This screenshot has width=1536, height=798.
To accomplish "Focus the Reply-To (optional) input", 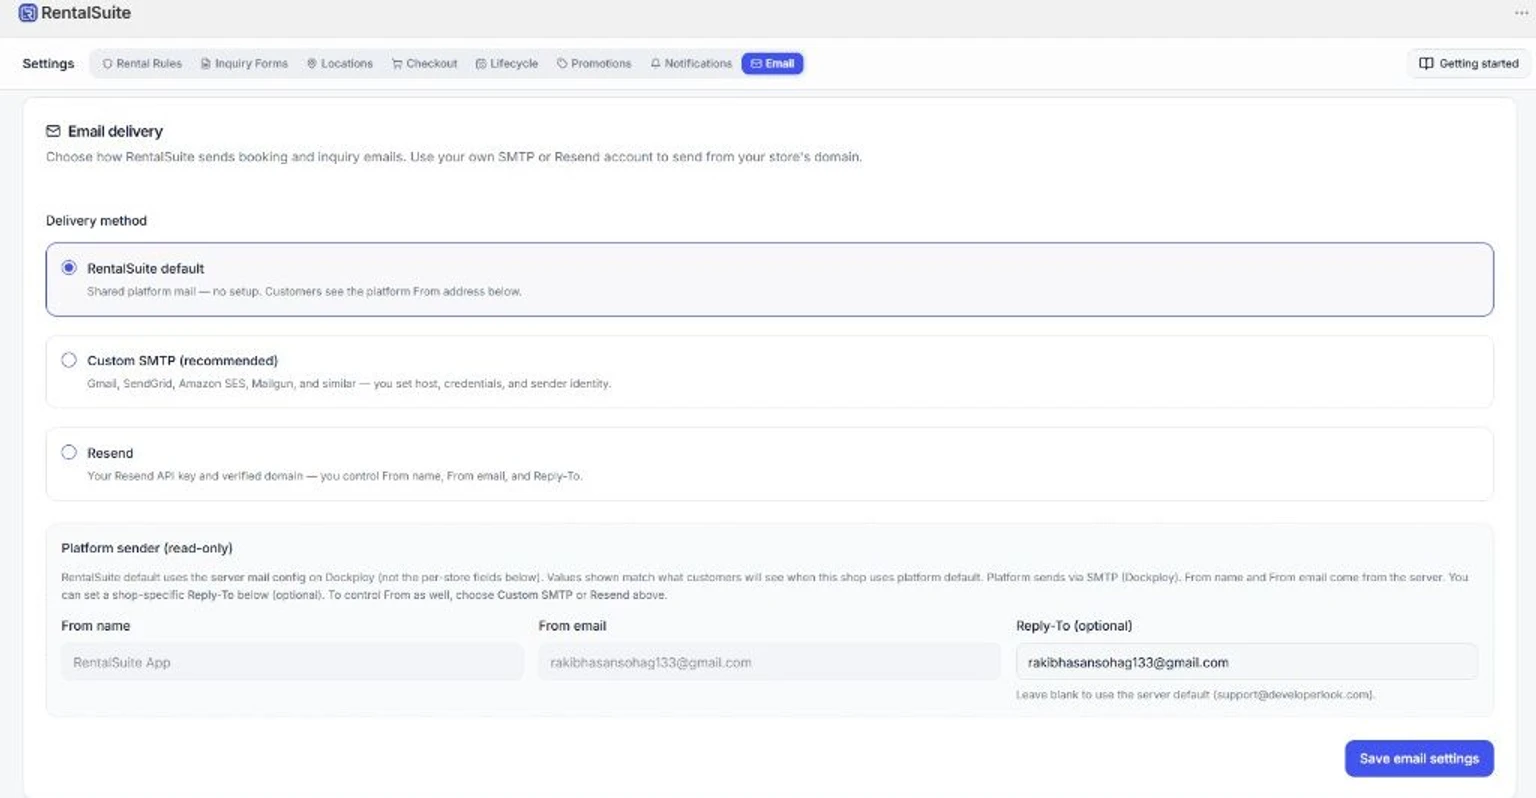I will [x=1247, y=662].
